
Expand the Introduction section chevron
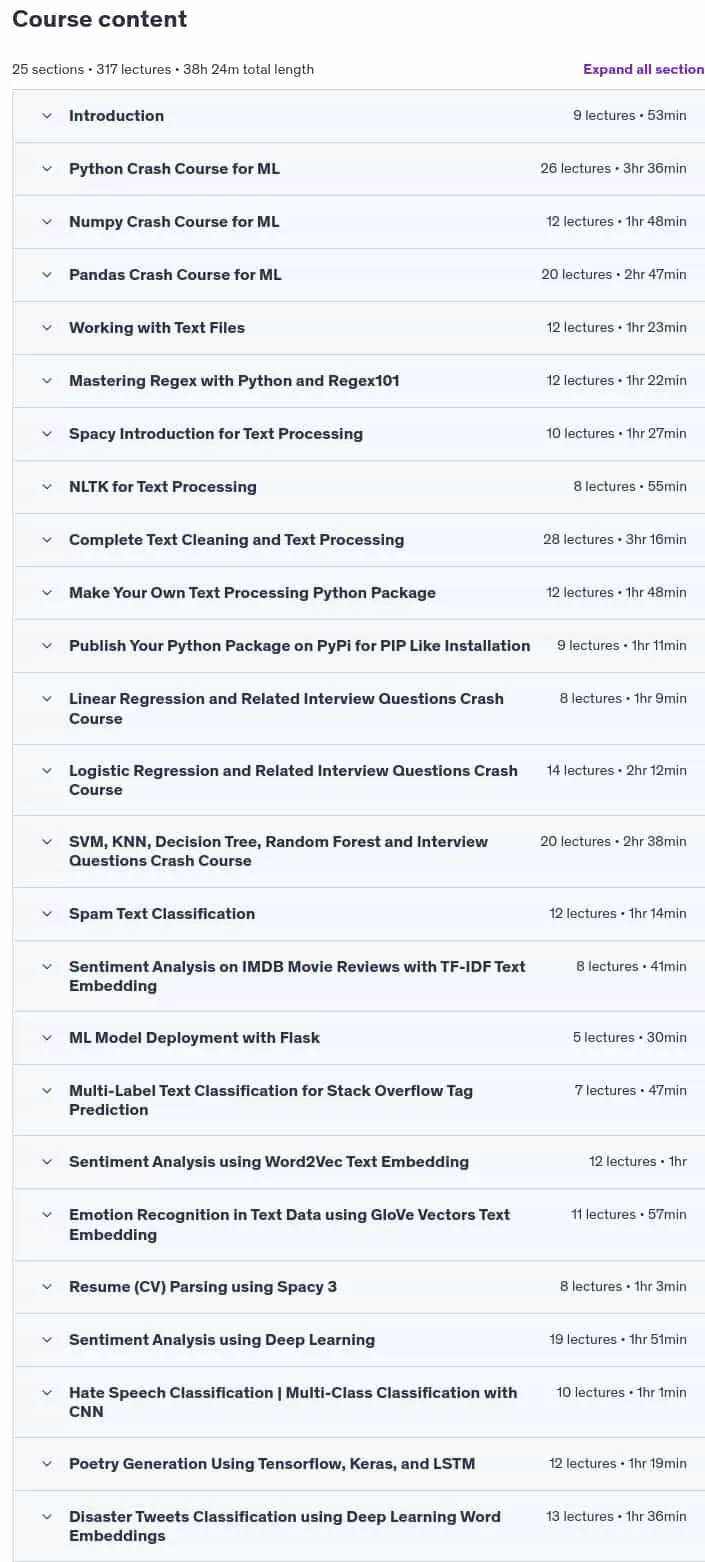click(x=46, y=116)
